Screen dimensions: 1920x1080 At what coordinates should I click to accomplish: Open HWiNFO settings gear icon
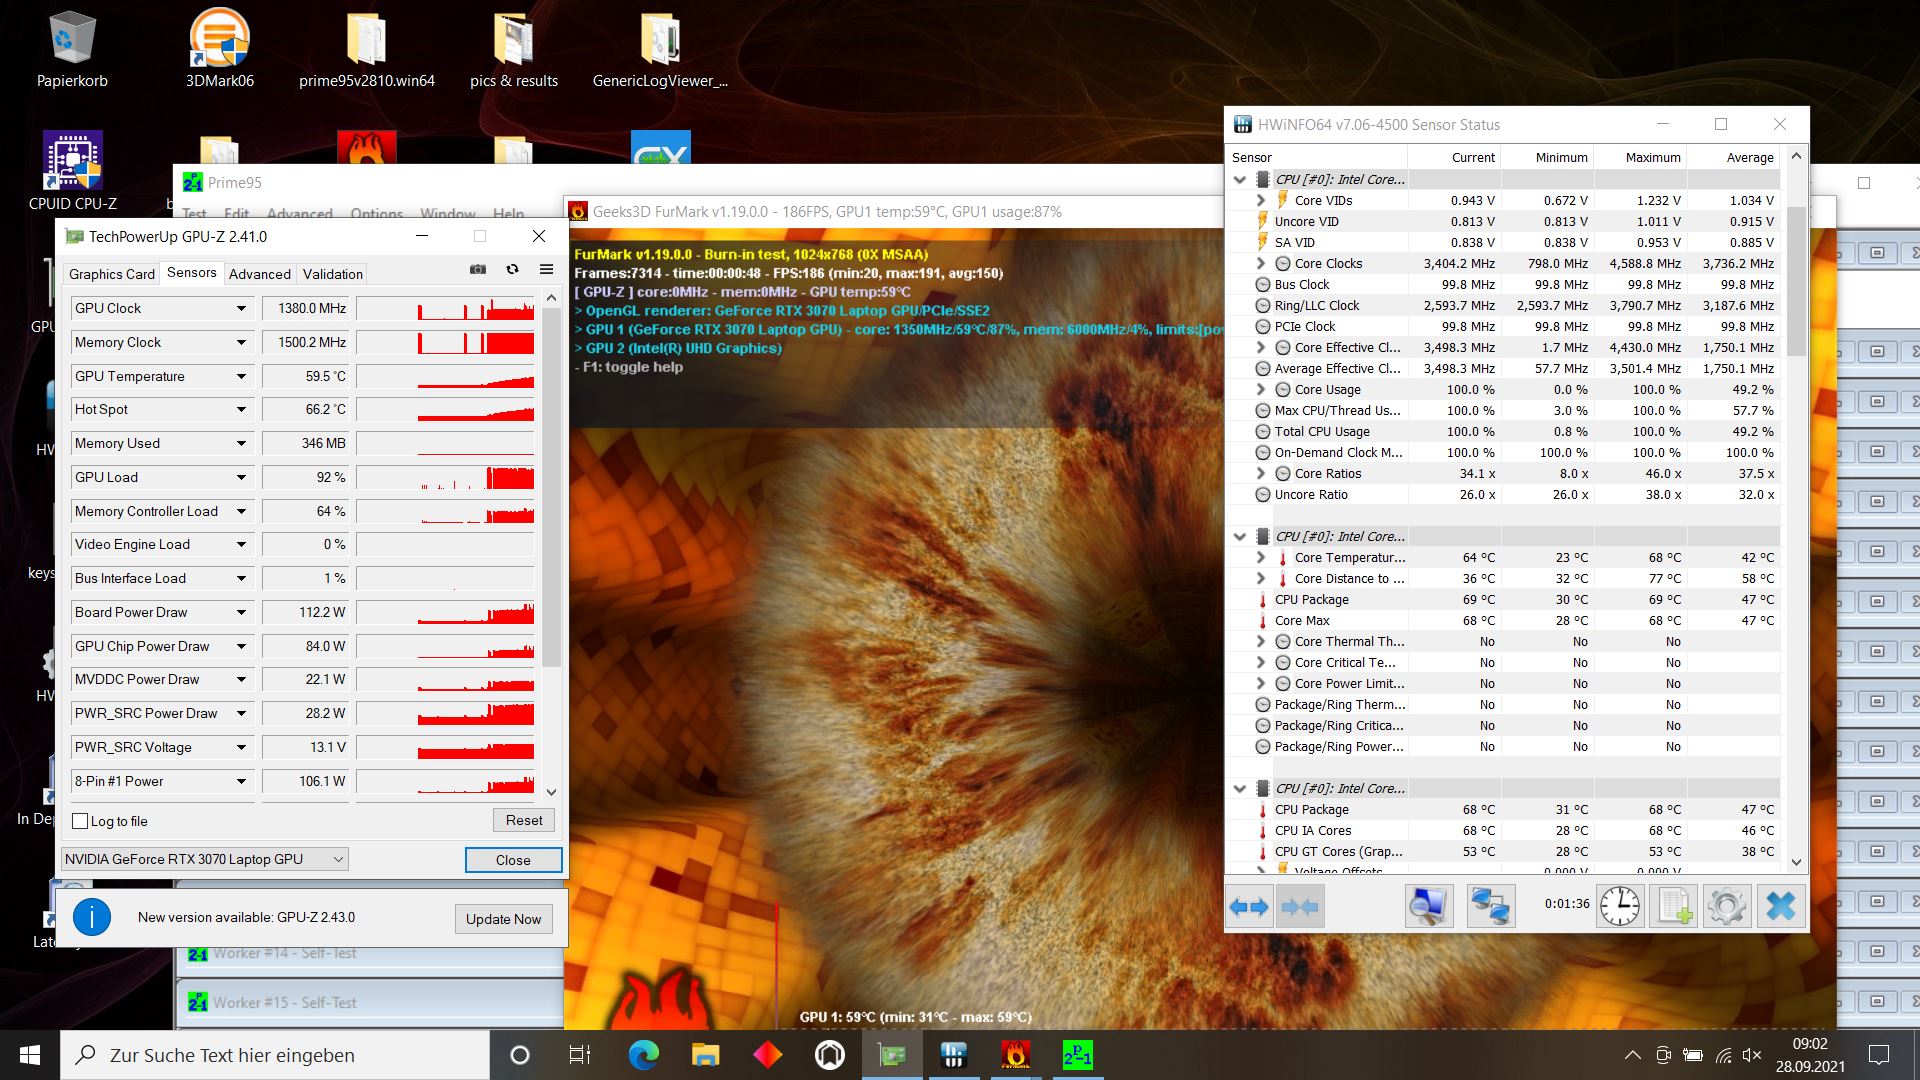click(1727, 907)
